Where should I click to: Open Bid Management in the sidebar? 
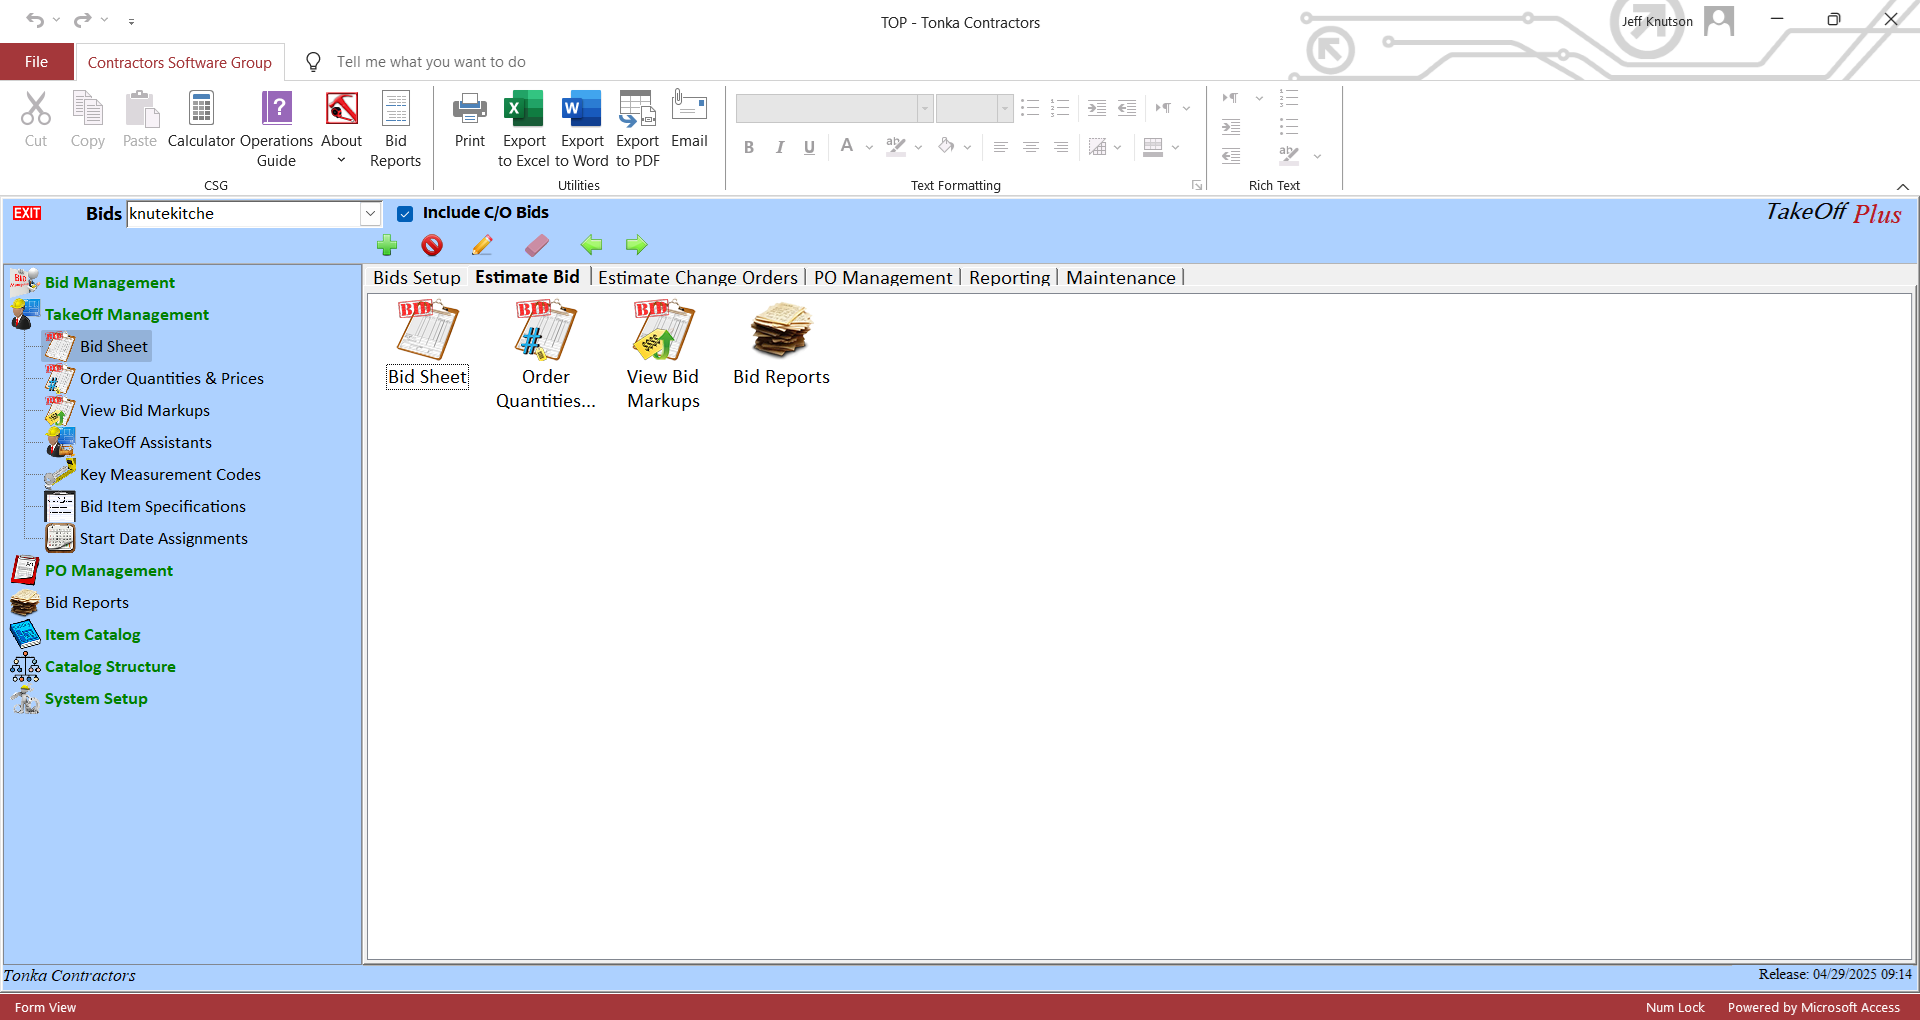tap(110, 283)
